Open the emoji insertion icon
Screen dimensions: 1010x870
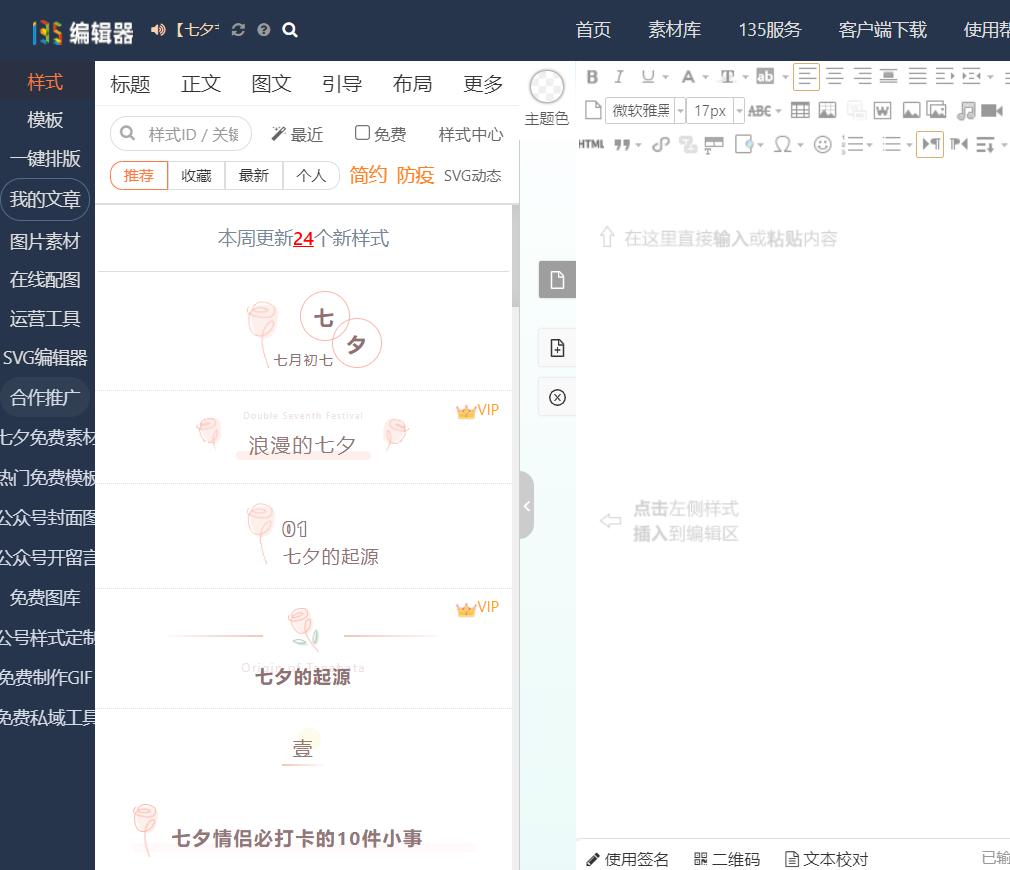pos(822,144)
